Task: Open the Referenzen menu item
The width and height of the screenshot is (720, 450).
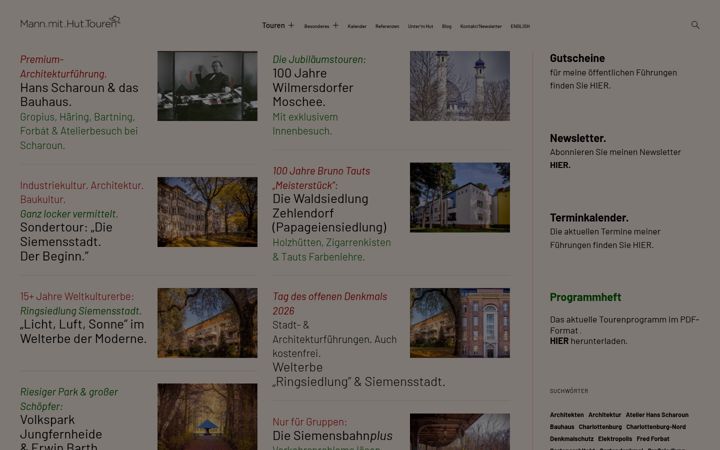Action: (x=387, y=26)
